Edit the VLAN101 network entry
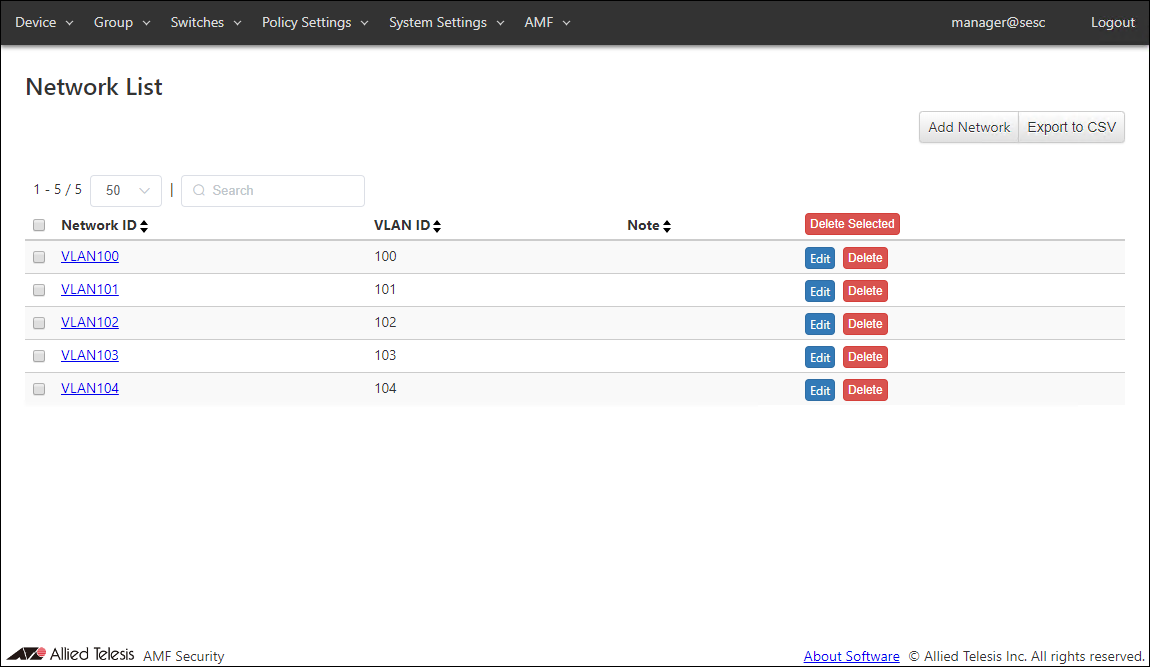 click(x=820, y=291)
